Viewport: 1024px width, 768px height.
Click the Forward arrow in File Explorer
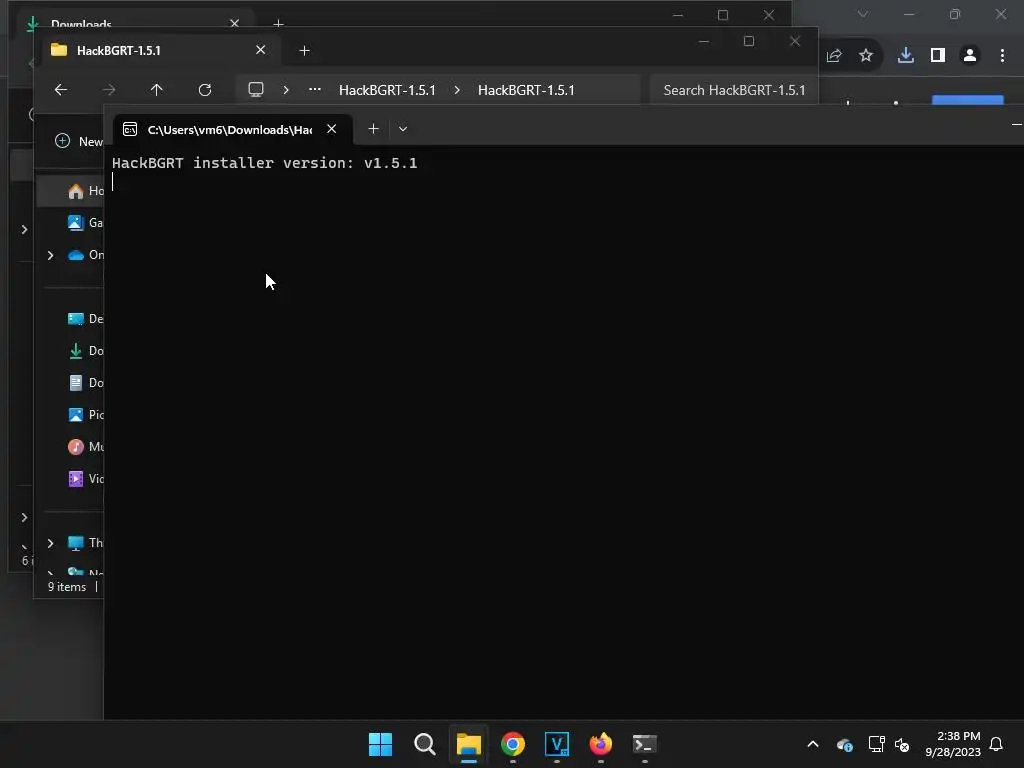pos(108,89)
